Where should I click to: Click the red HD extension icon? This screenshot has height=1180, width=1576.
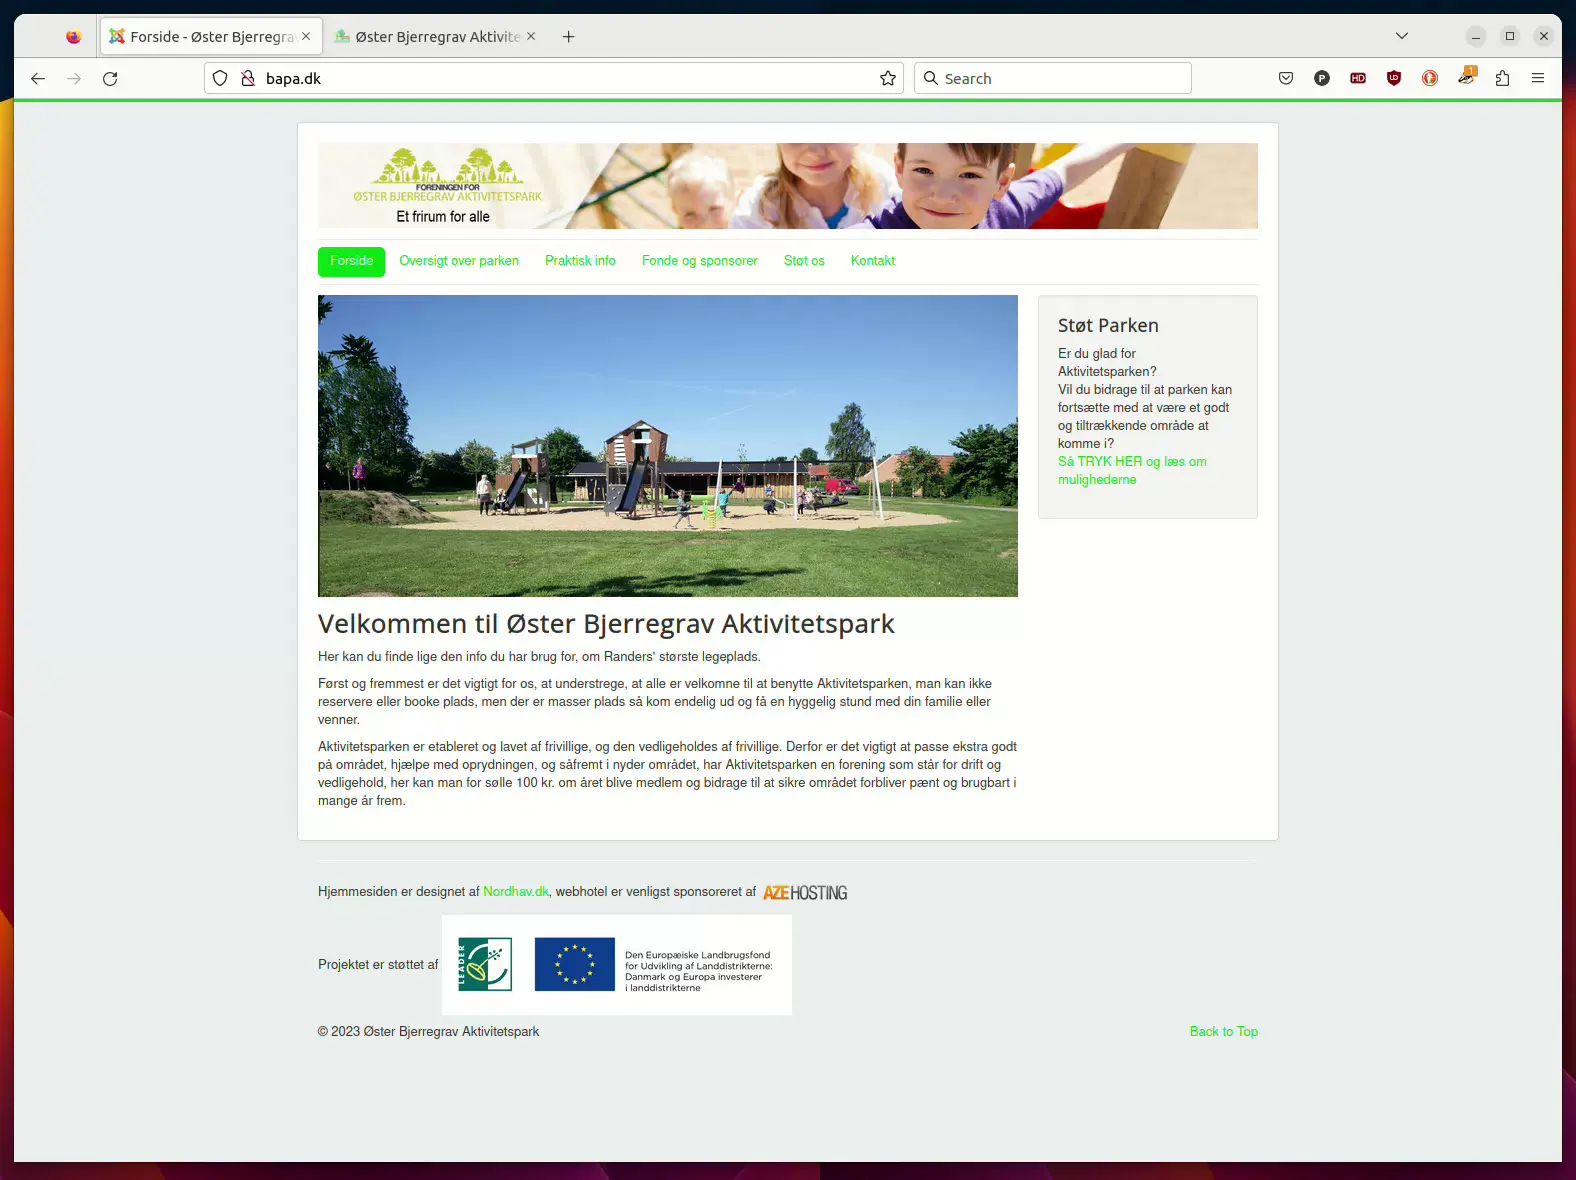(1358, 78)
